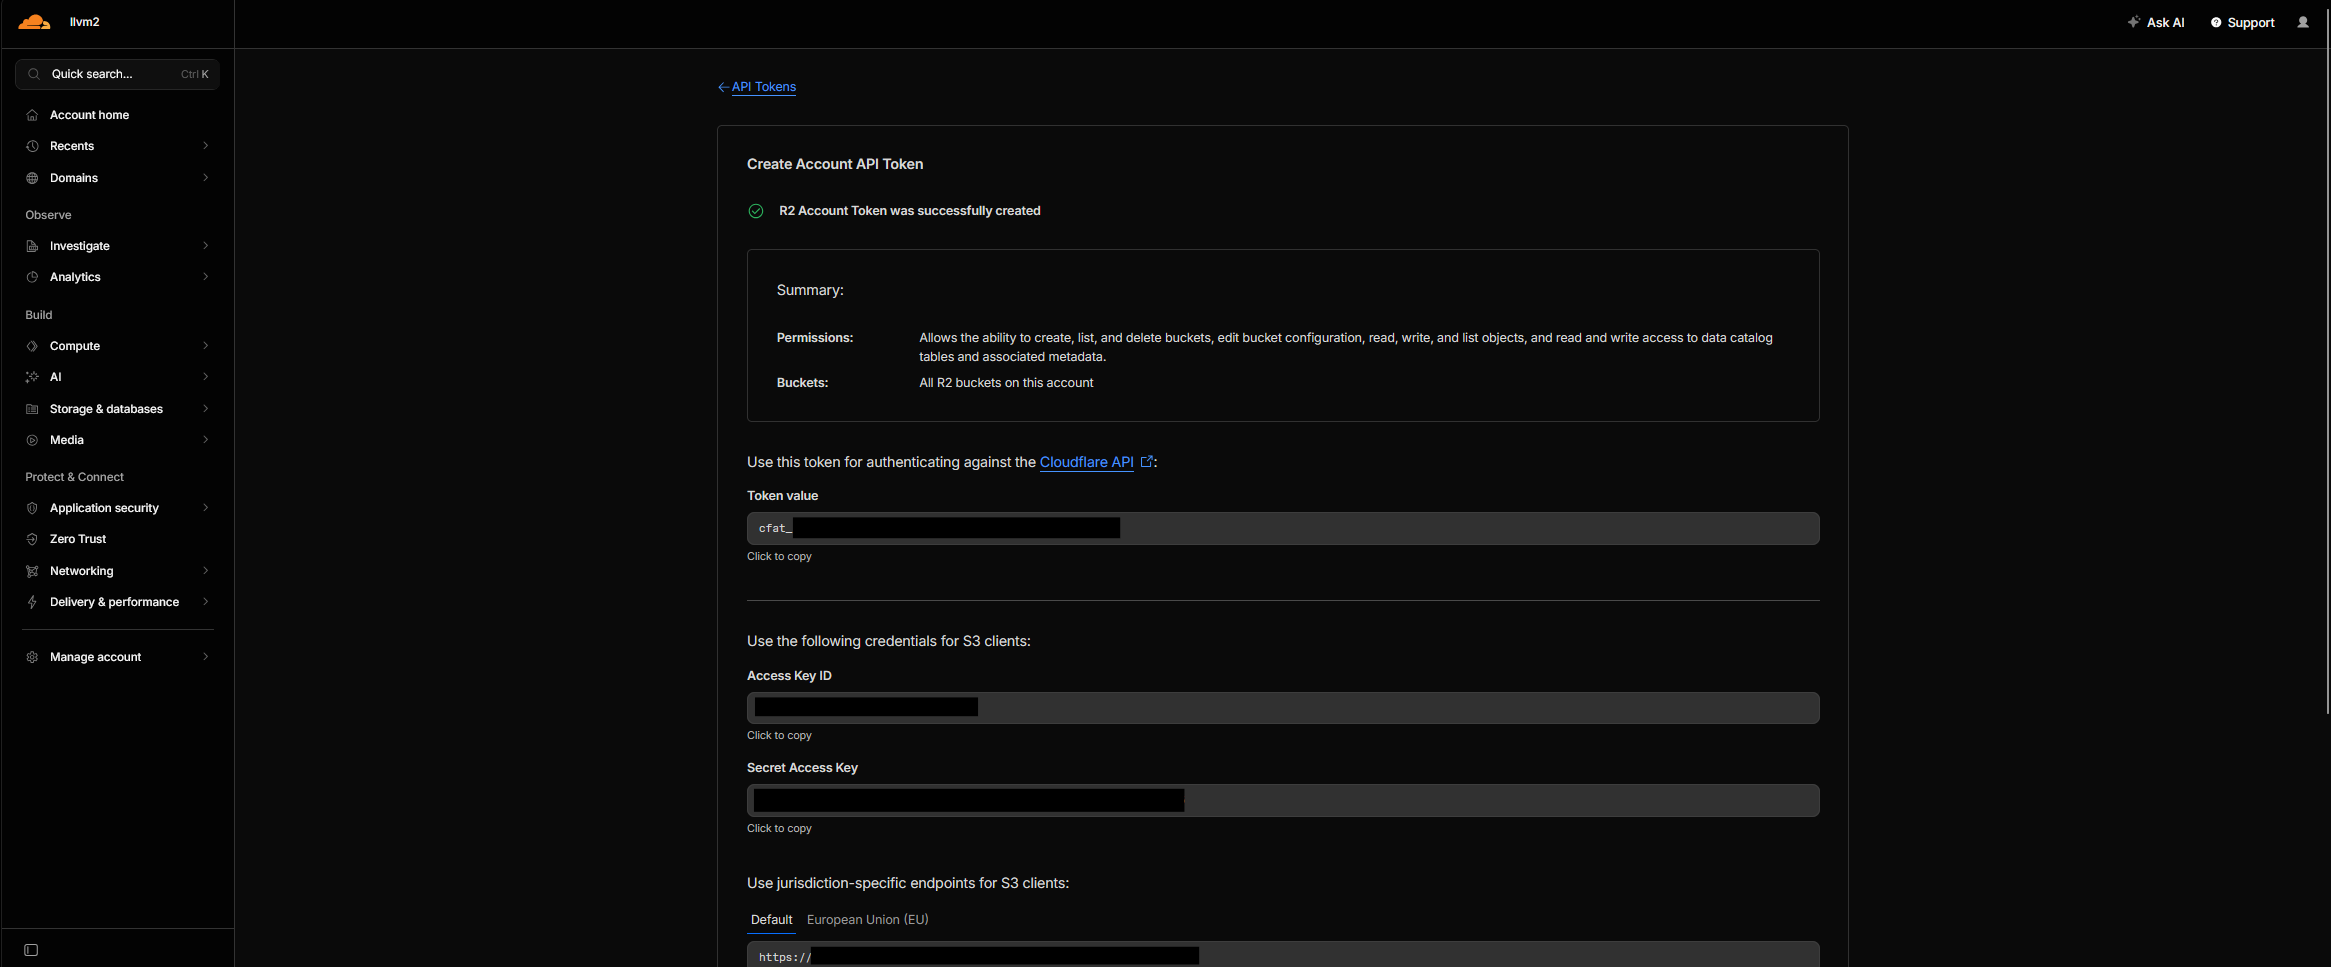Open the user profile icon

coord(2303,22)
